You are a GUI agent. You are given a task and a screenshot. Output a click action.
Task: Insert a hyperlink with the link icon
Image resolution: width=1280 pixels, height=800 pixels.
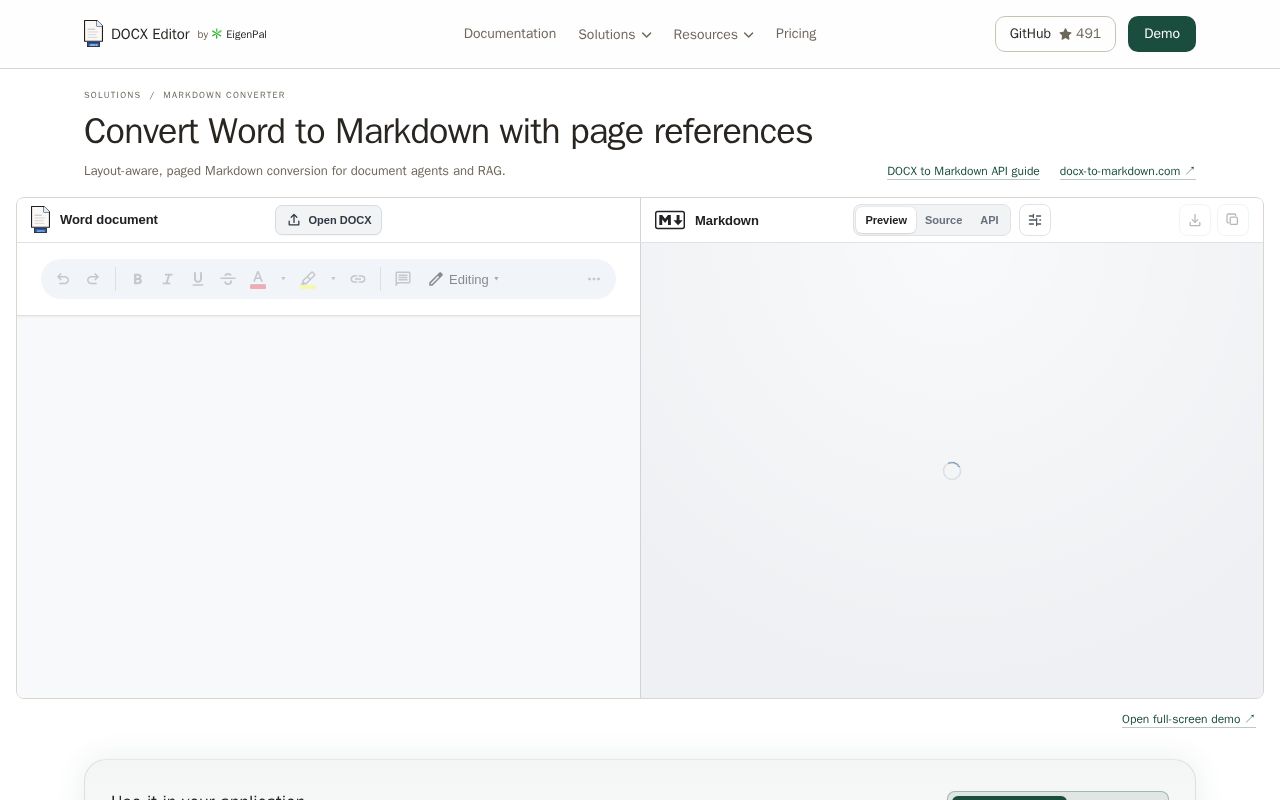[358, 279]
